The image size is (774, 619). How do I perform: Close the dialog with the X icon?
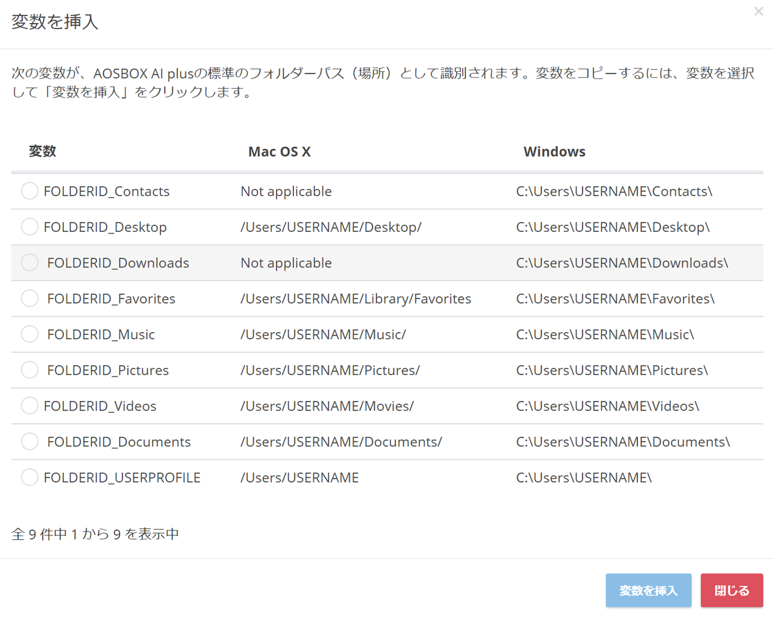[759, 11]
